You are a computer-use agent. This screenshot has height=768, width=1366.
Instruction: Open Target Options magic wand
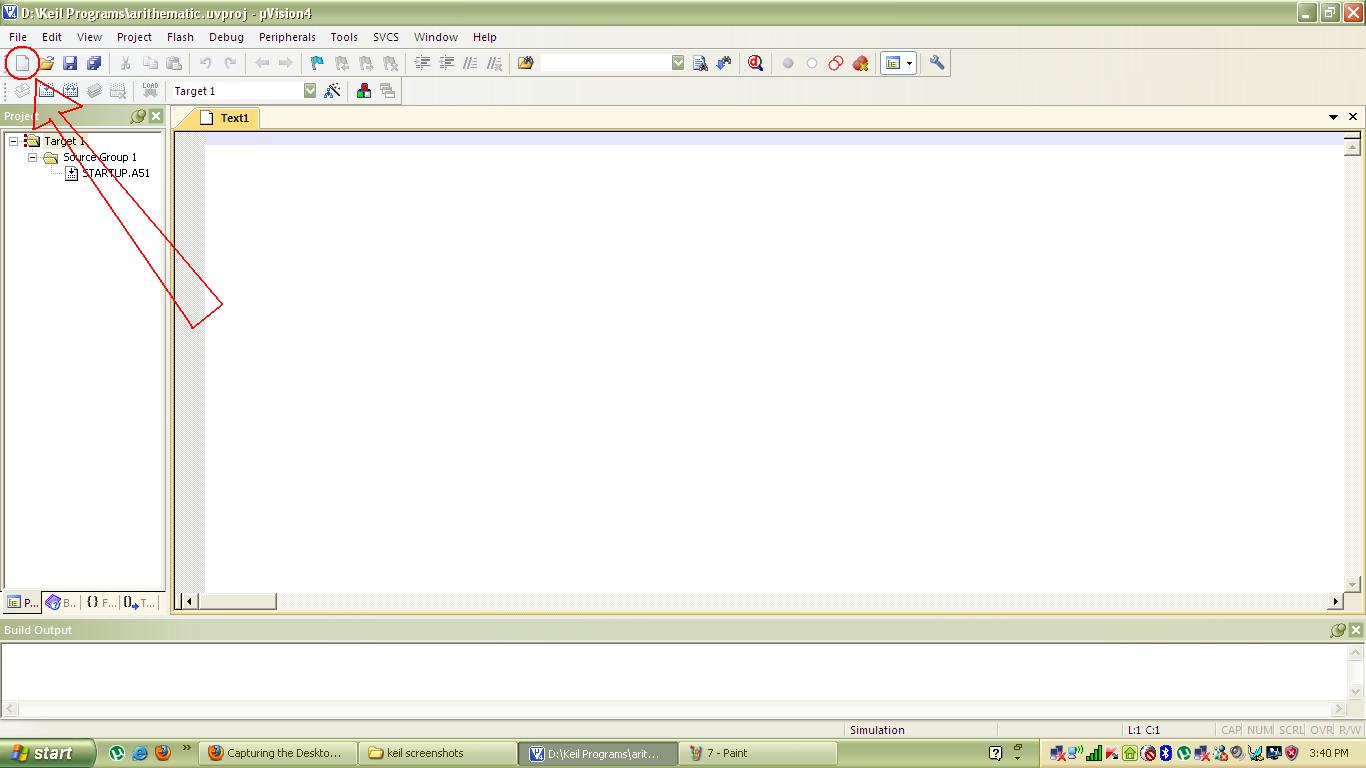[x=332, y=91]
